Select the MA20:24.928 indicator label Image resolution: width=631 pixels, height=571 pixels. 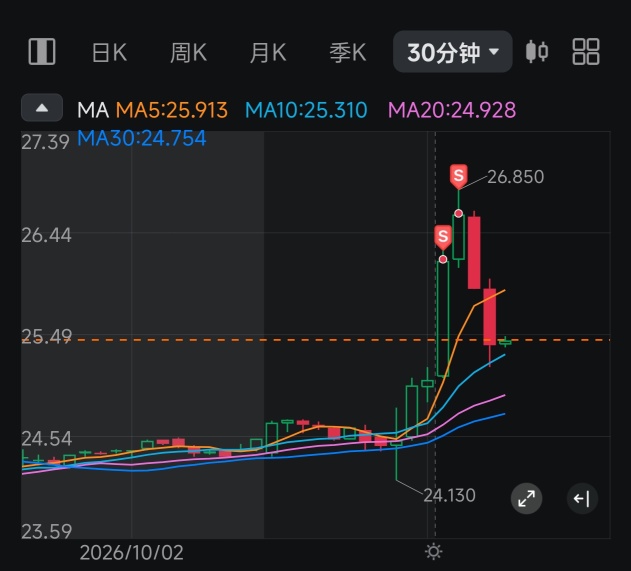452,110
